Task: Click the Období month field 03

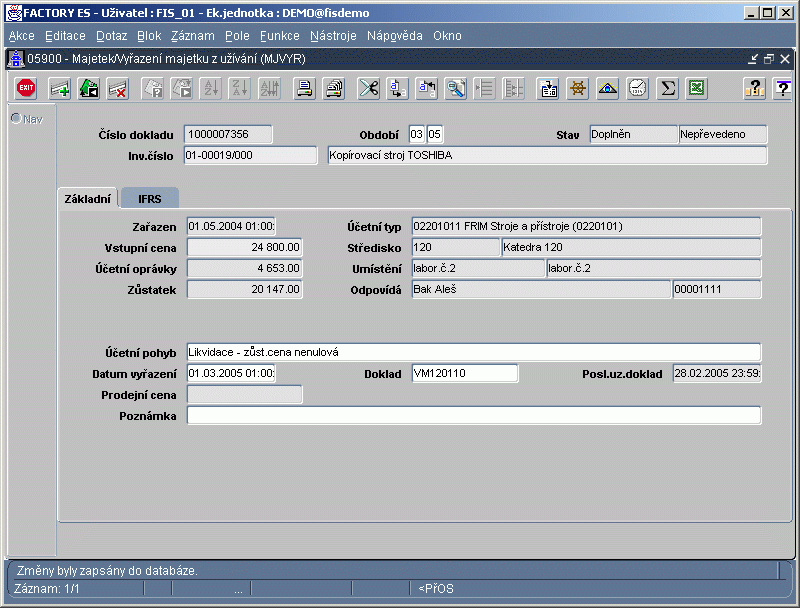Action: pyautogui.click(x=416, y=134)
